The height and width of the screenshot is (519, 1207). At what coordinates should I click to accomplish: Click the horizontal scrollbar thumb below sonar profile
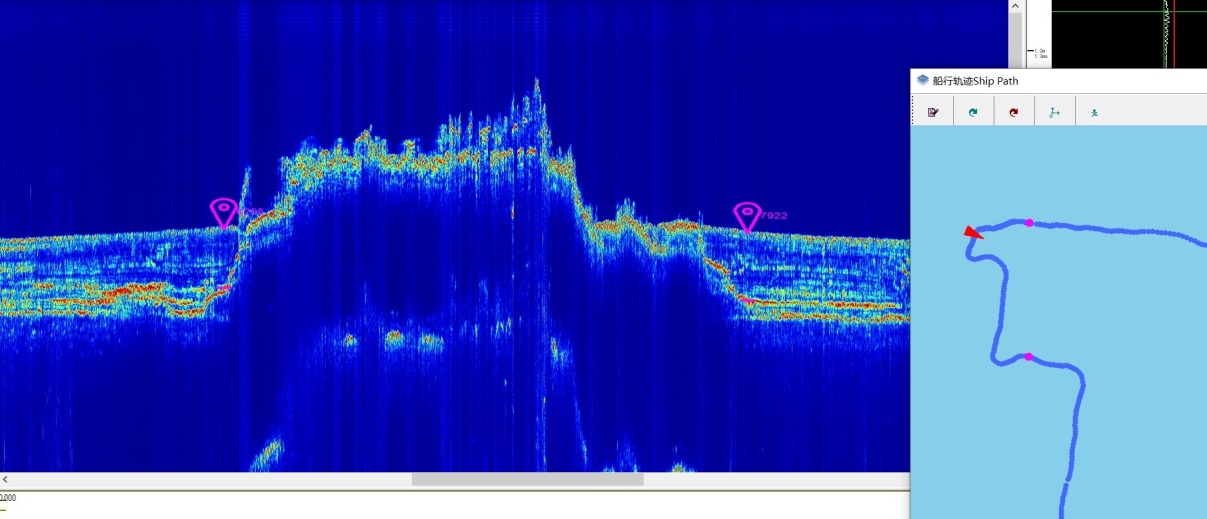[527, 480]
